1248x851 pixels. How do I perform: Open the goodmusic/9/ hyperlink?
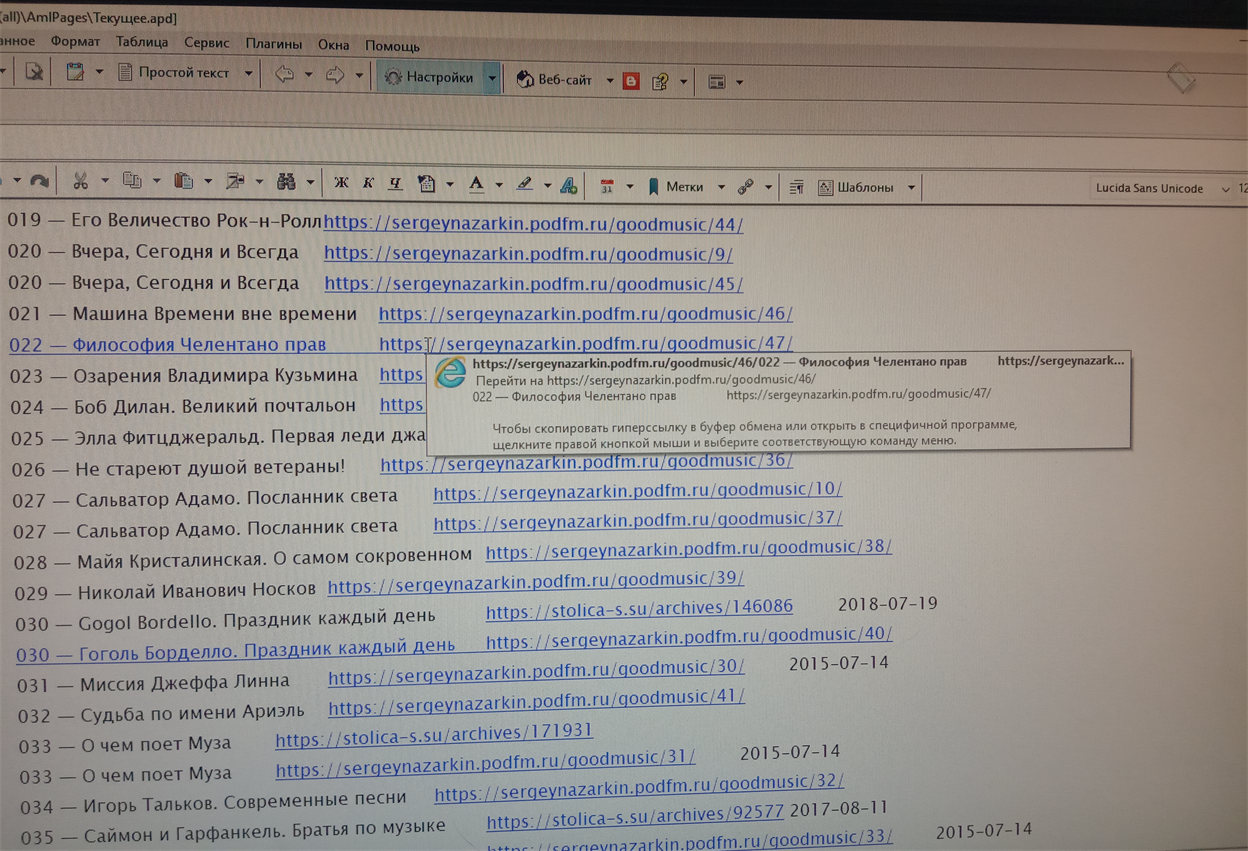528,254
